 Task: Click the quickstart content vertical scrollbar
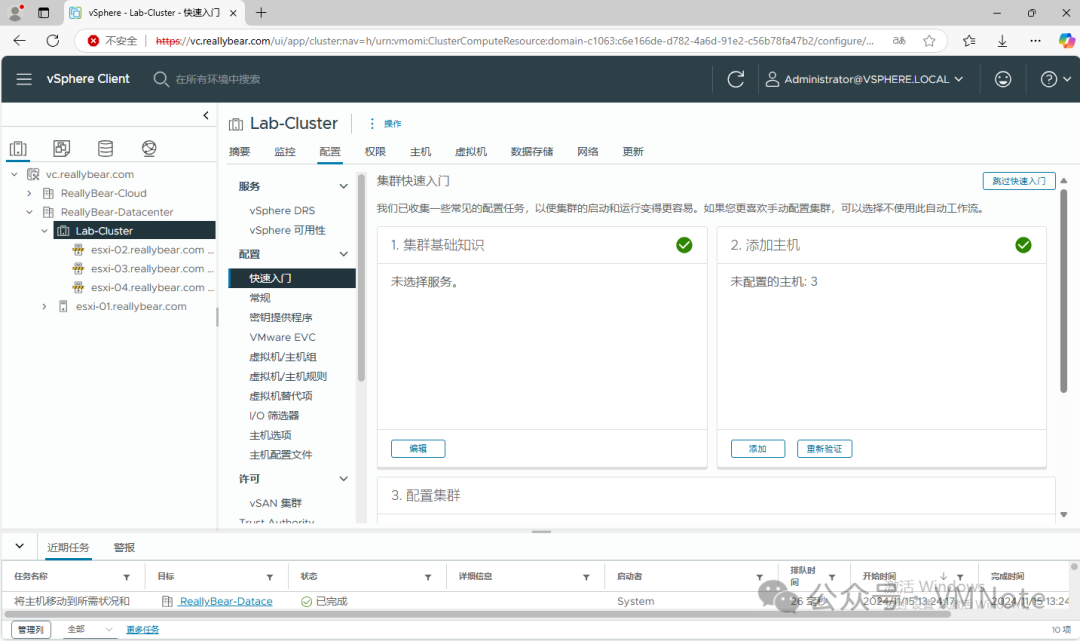click(1063, 289)
